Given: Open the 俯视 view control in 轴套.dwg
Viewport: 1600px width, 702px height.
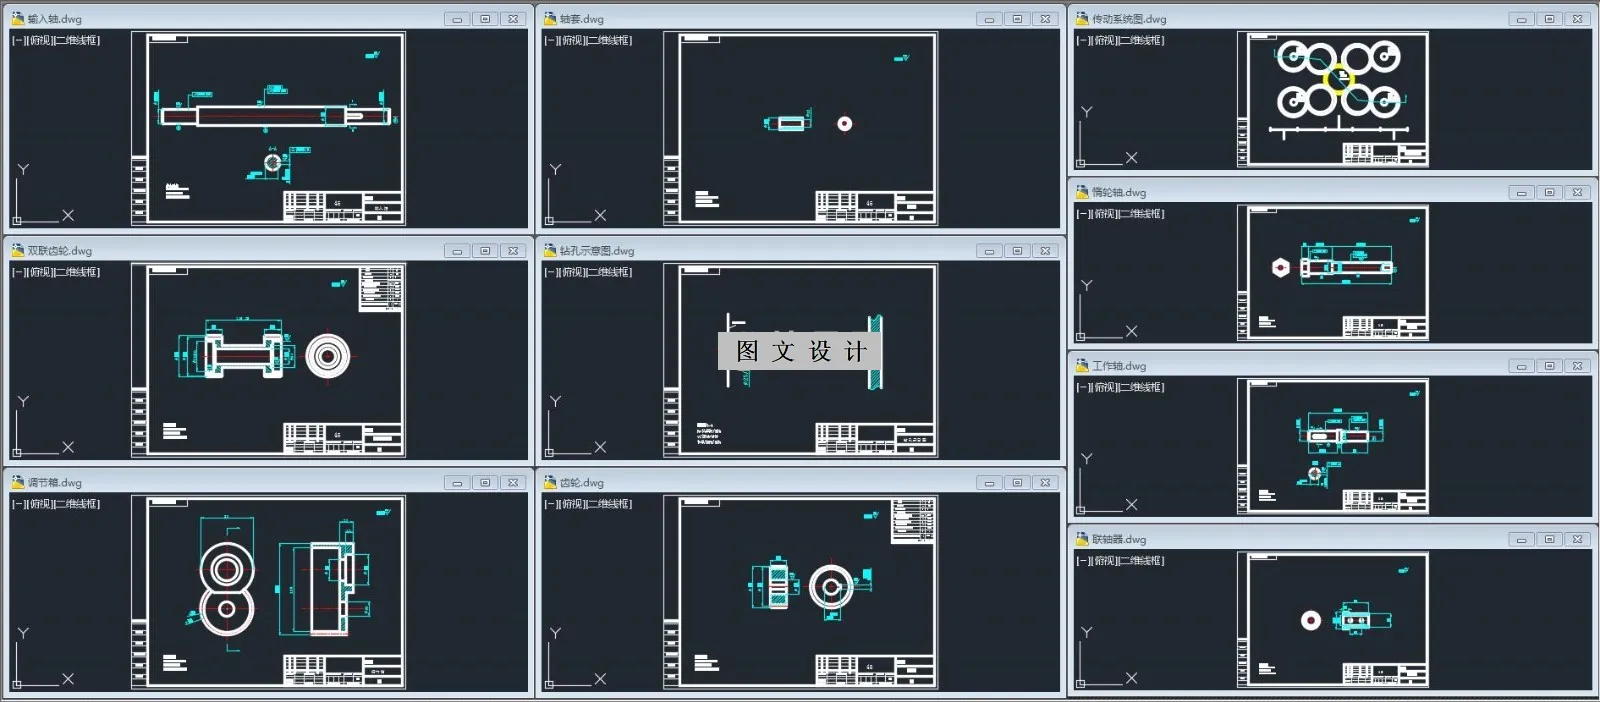Looking at the screenshot, I should pos(570,41).
